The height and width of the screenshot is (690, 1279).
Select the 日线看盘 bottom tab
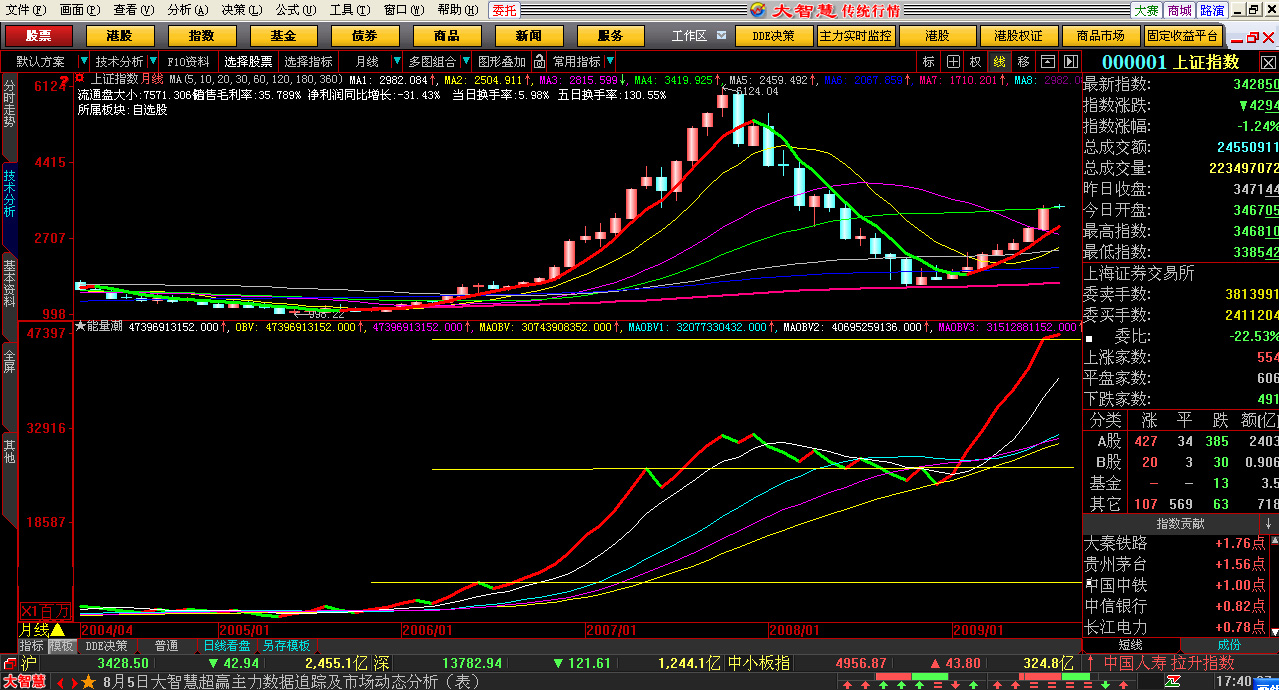(227, 647)
